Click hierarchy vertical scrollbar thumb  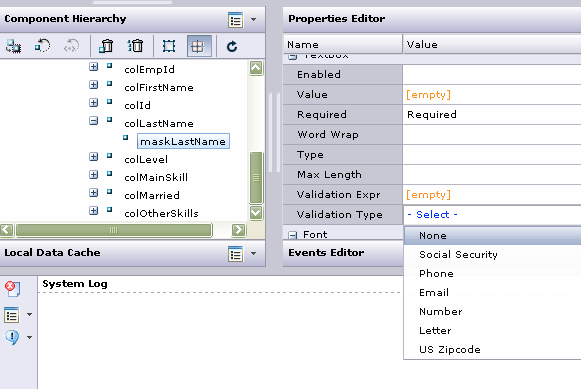tap(256, 177)
